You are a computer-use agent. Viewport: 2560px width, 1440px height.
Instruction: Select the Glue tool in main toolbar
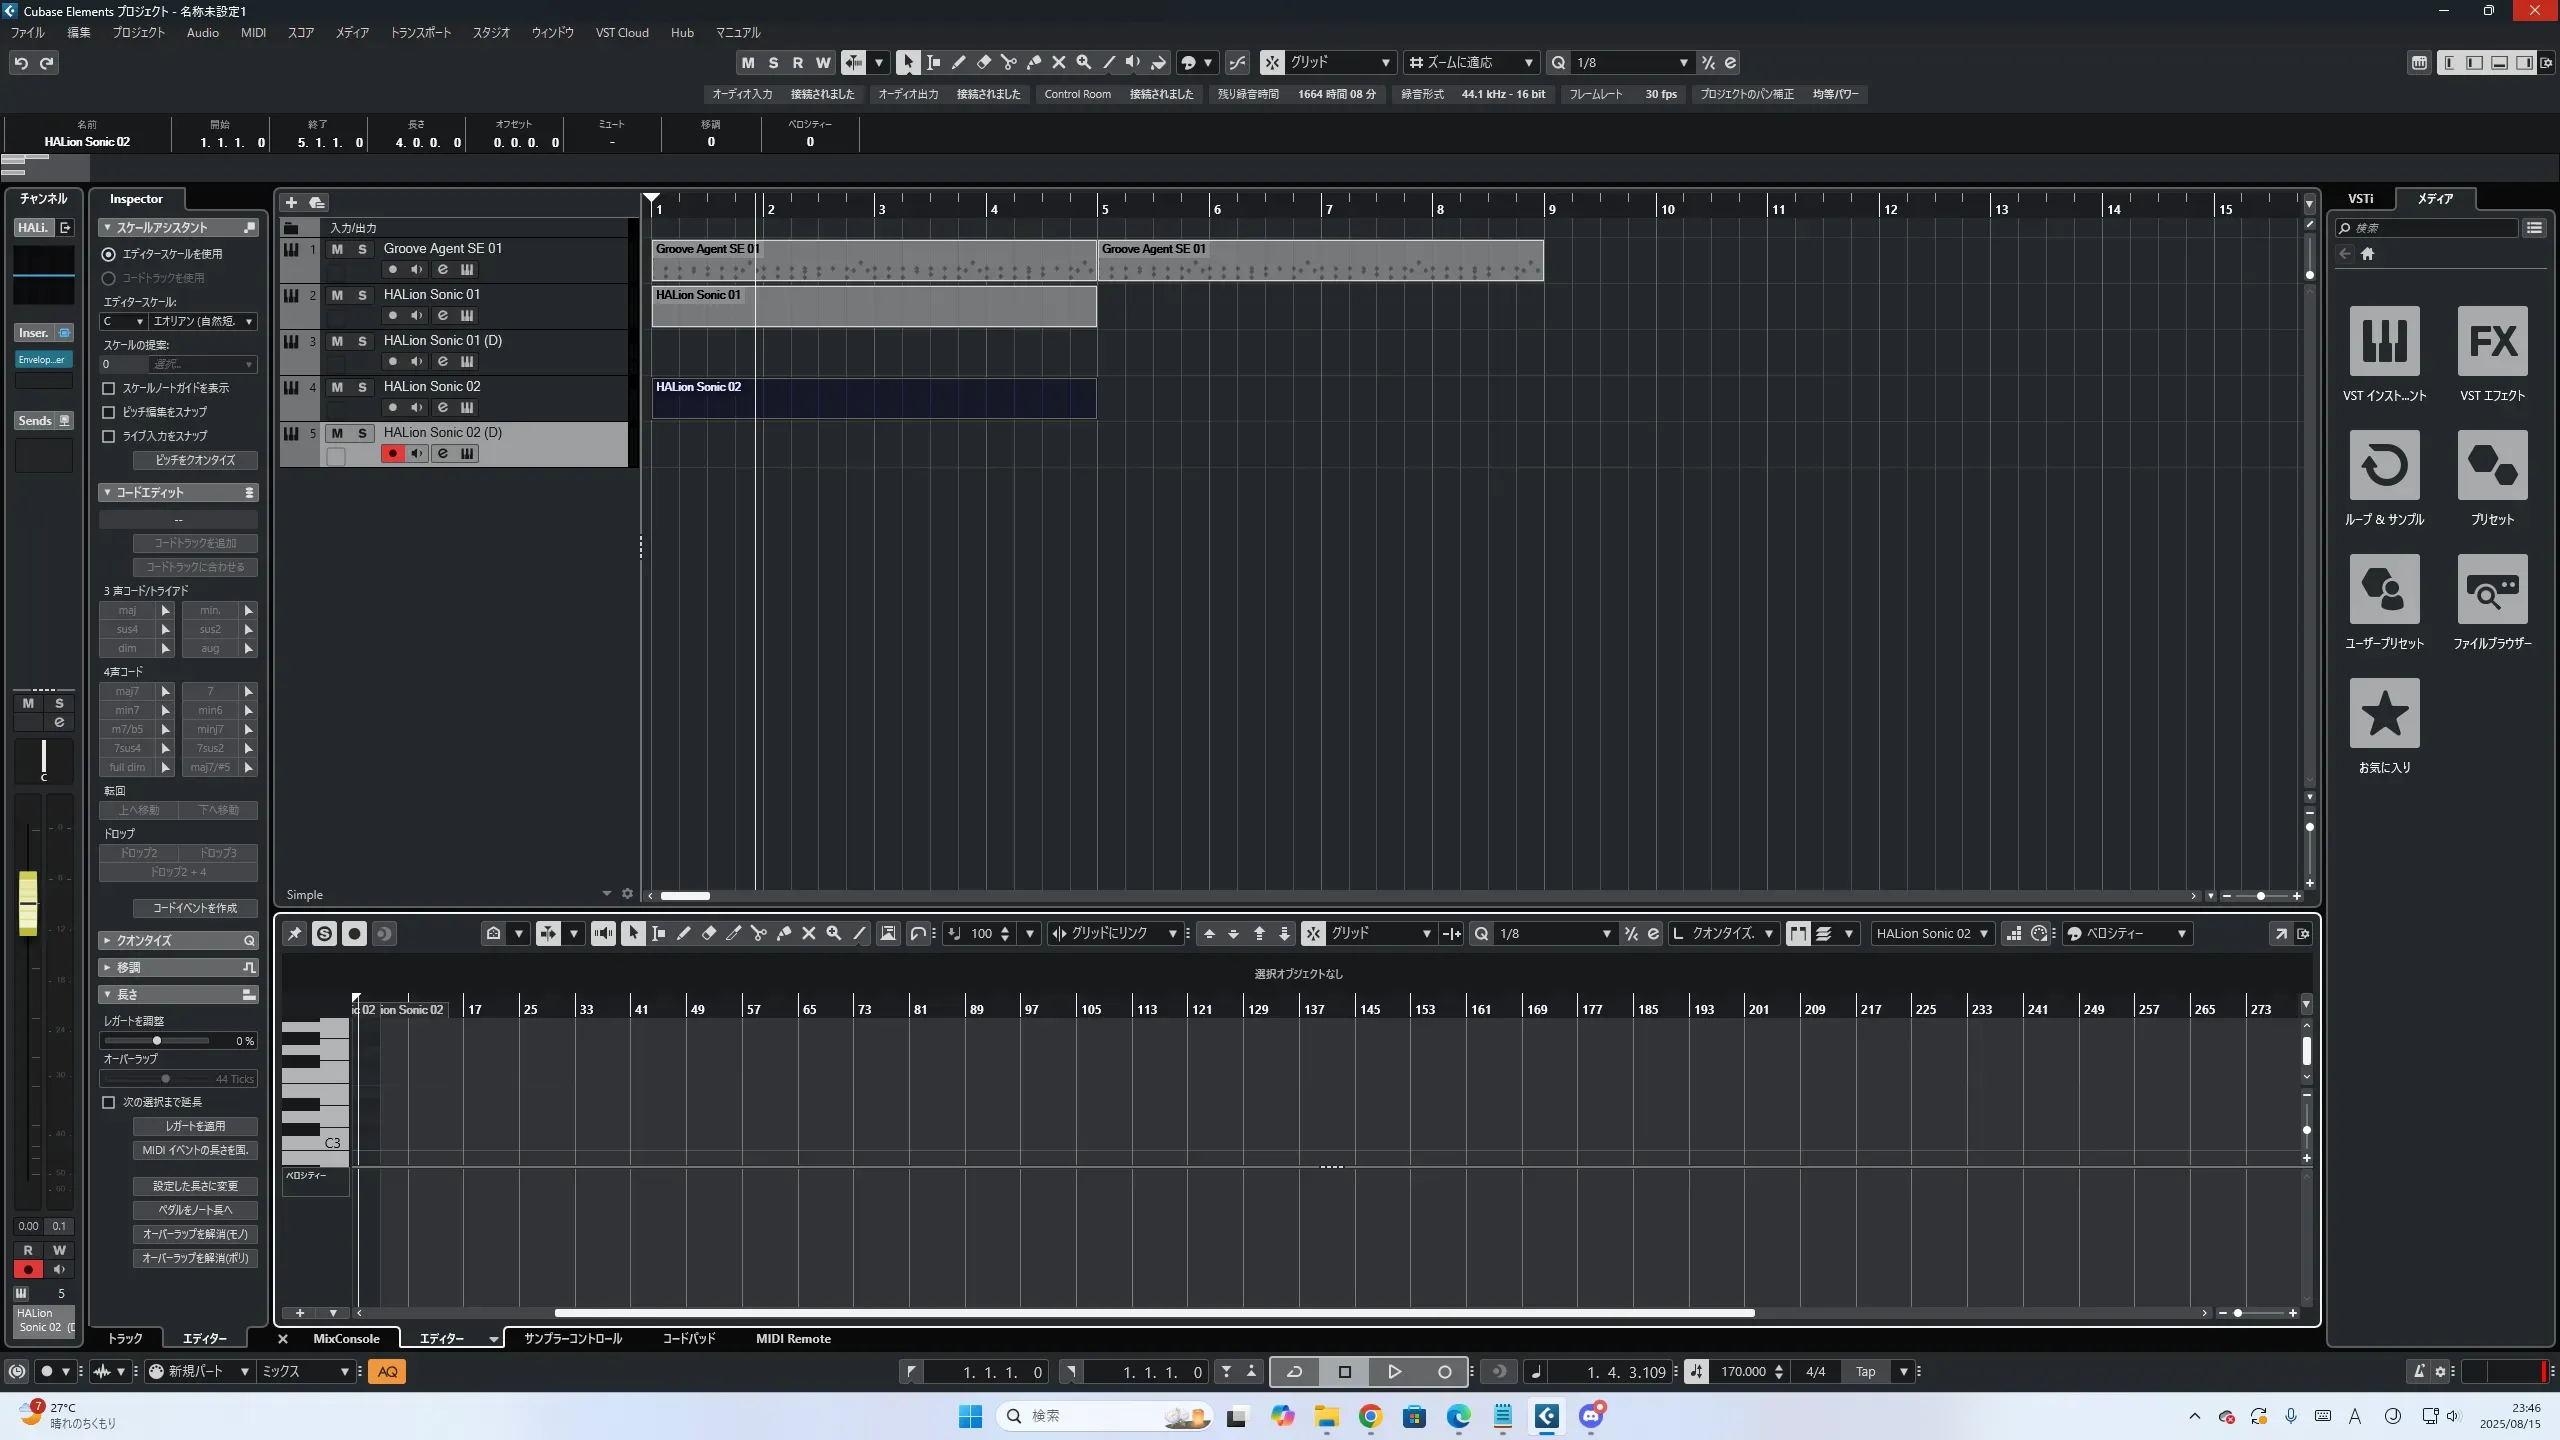(1034, 63)
